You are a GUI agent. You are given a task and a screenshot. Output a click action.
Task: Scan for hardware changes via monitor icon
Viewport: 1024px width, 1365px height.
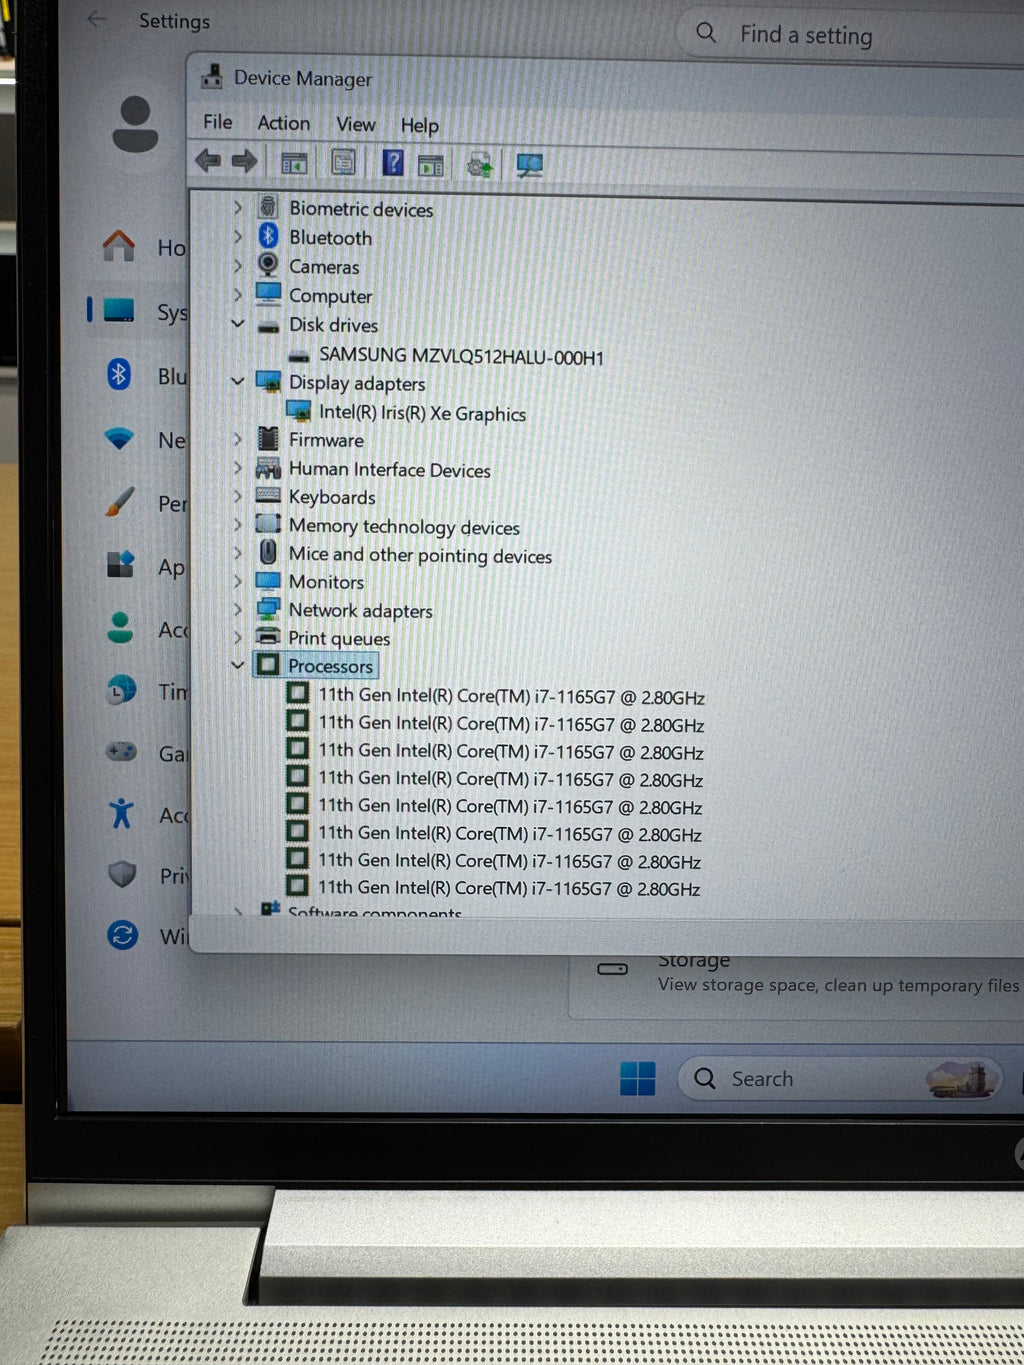(x=529, y=165)
